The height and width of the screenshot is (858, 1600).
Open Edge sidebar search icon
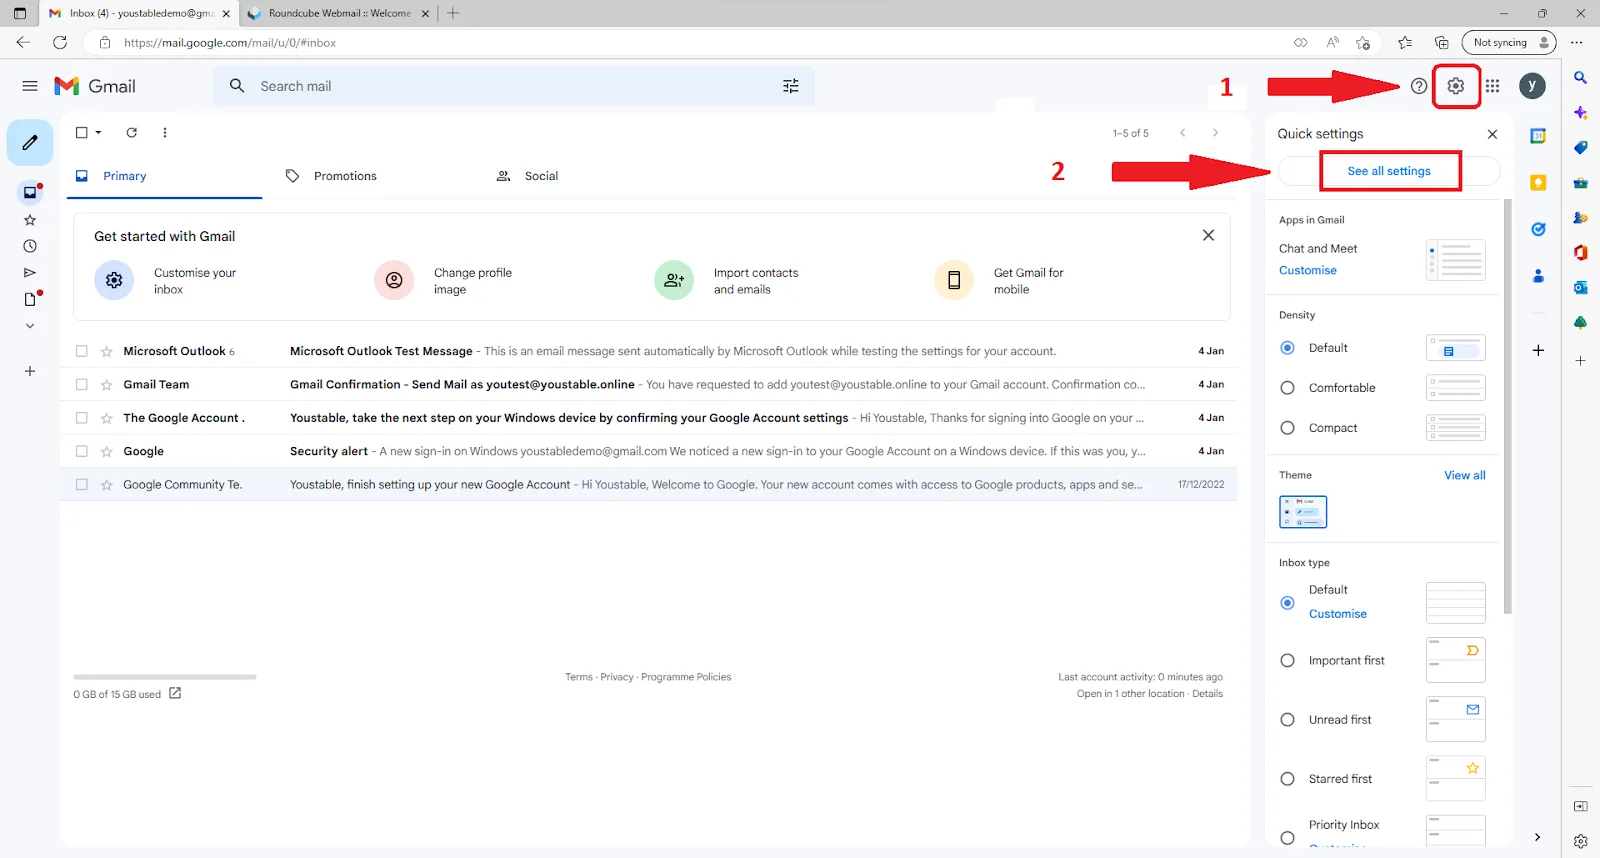[x=1580, y=78]
